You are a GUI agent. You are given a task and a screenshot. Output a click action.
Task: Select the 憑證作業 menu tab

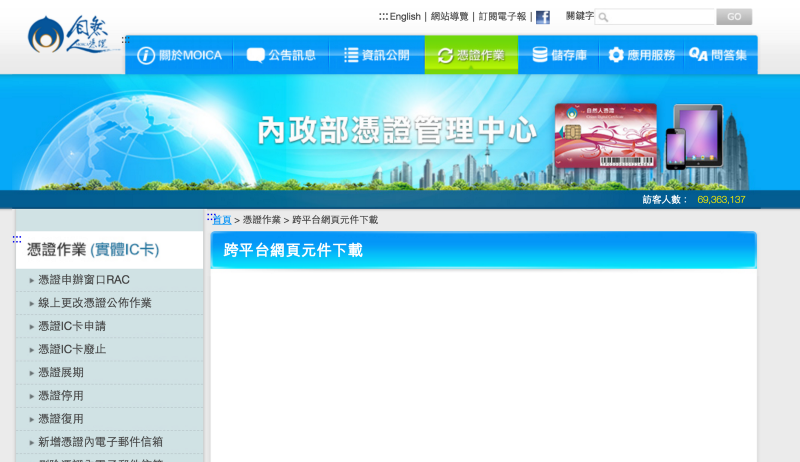(x=471, y=55)
